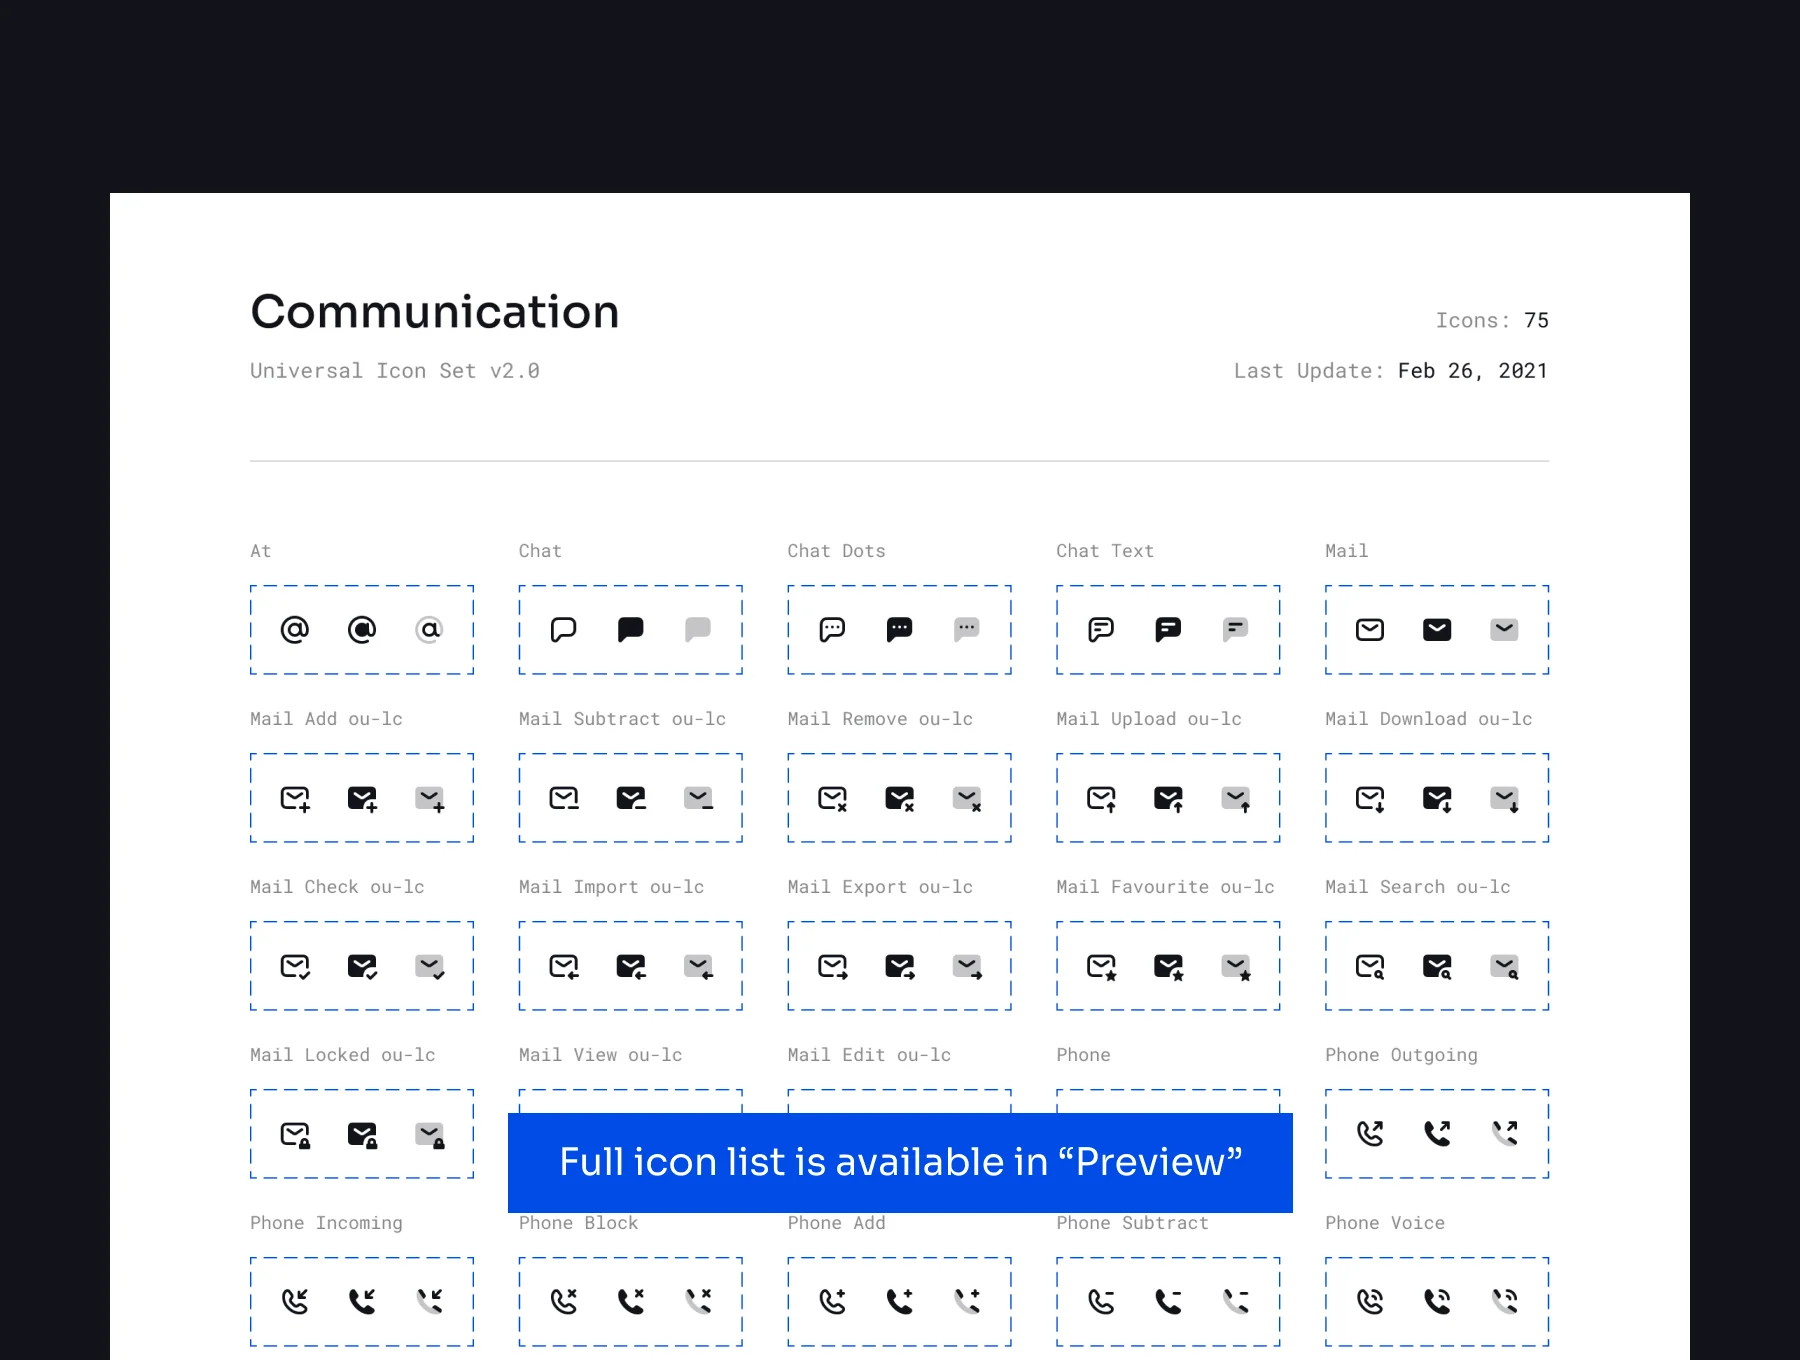Image resolution: width=1800 pixels, height=1360 pixels.
Task: Pick the light gray Phone Subtract icon
Action: coord(1236,1301)
